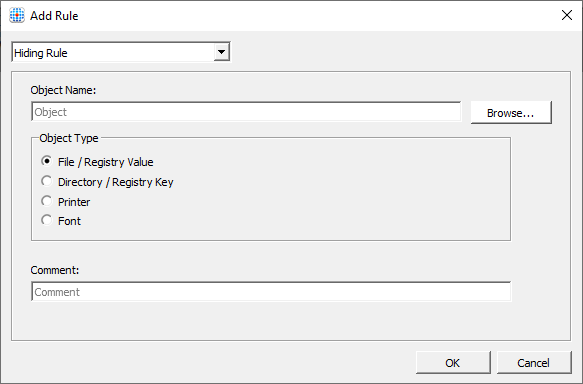Expand the Hiding Rule dropdown arrow
The width and height of the screenshot is (583, 384).
[x=221, y=52]
